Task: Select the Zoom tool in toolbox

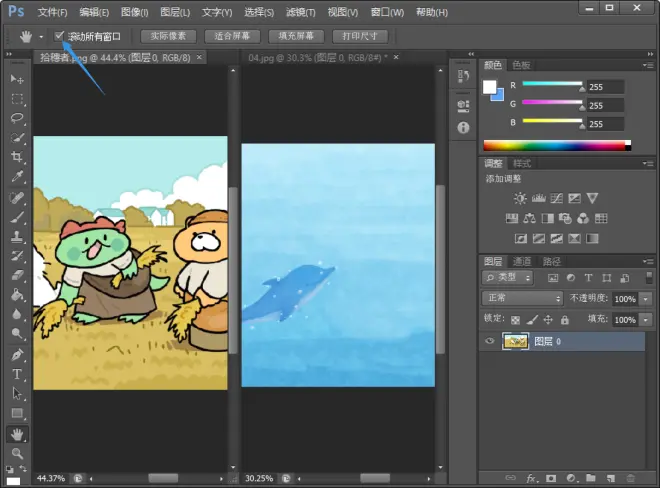Action: point(17,453)
